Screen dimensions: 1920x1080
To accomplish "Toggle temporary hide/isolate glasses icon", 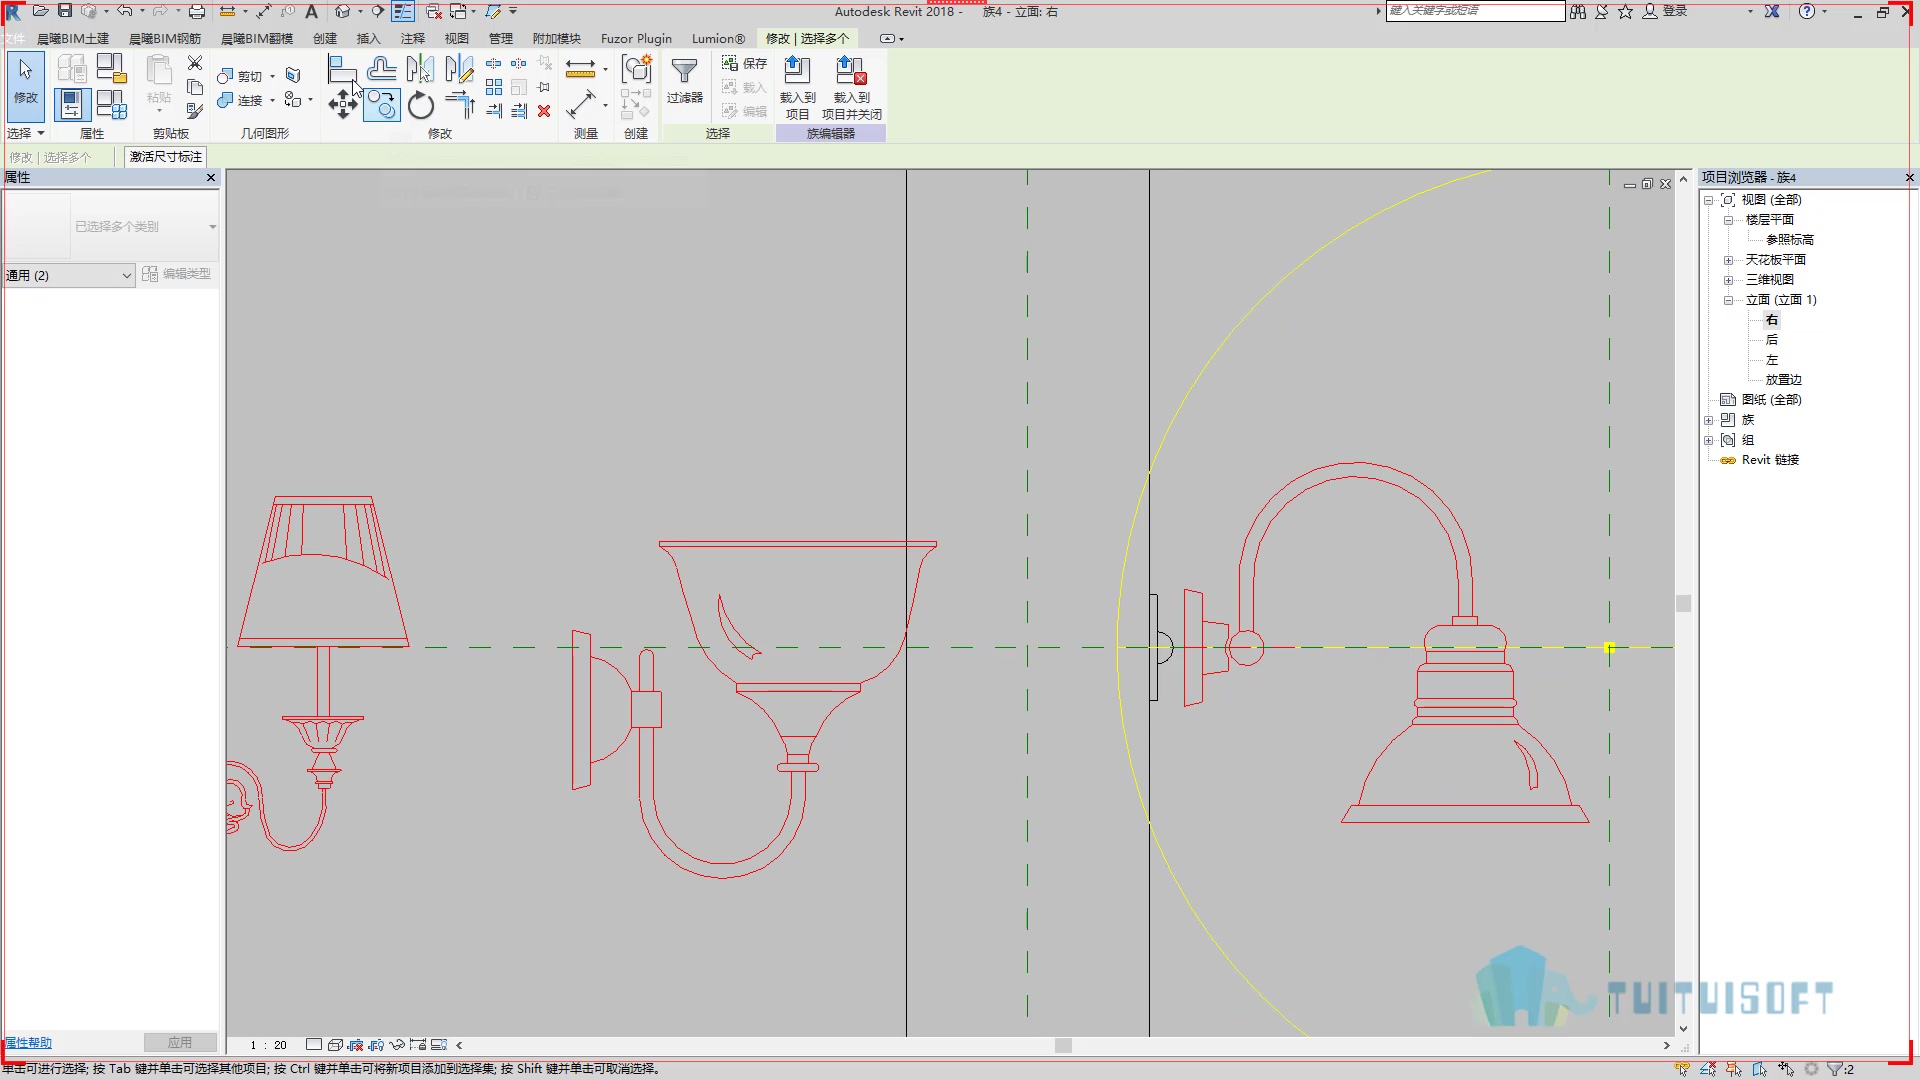I will (397, 1045).
